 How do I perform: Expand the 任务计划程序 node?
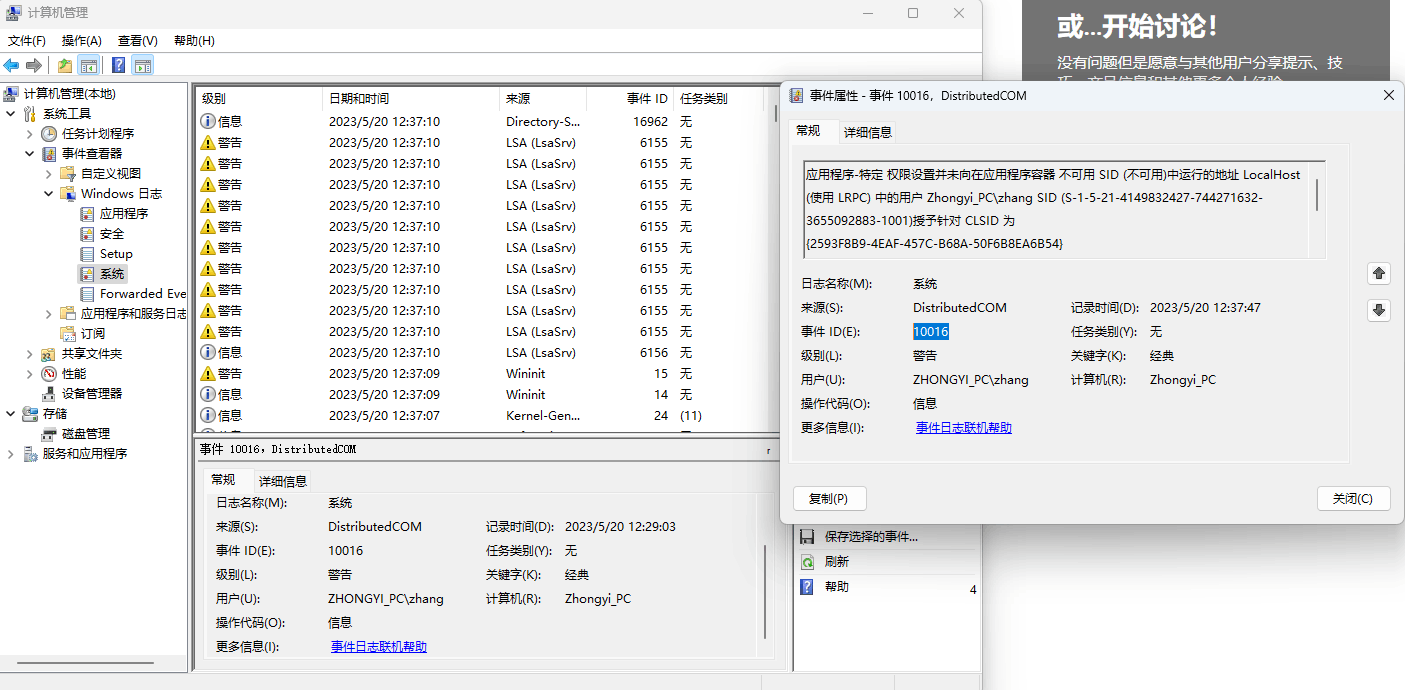click(29, 134)
